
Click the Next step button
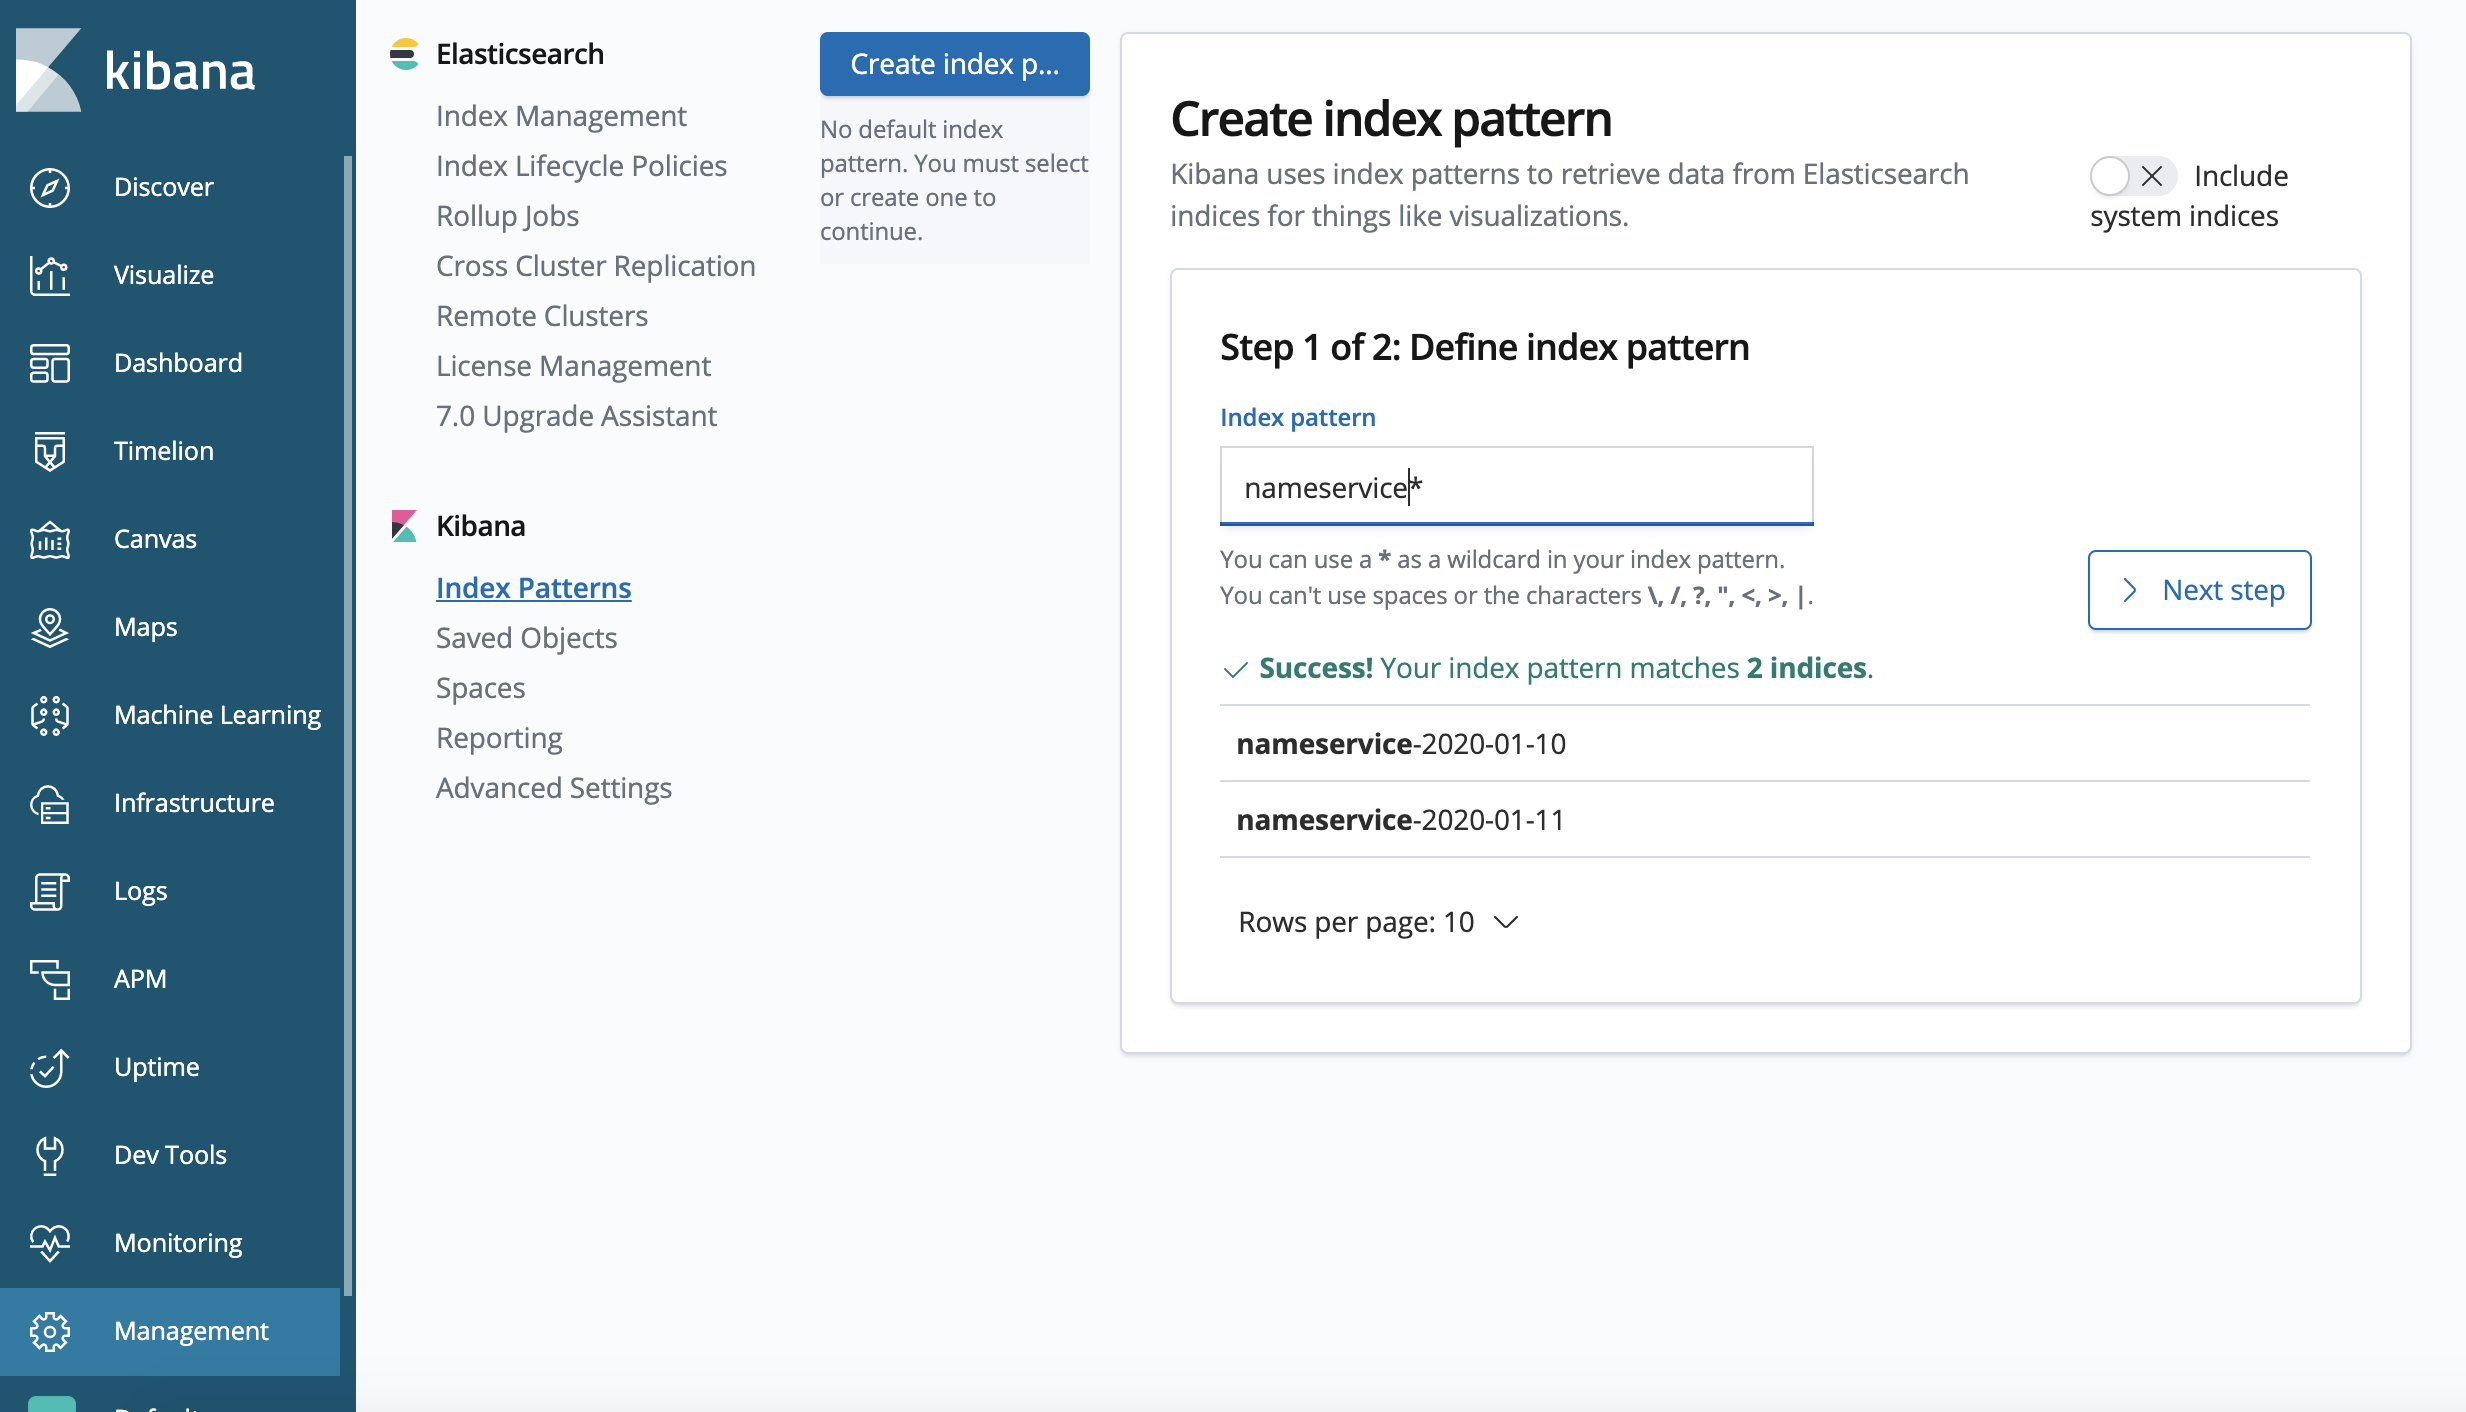coord(2199,590)
